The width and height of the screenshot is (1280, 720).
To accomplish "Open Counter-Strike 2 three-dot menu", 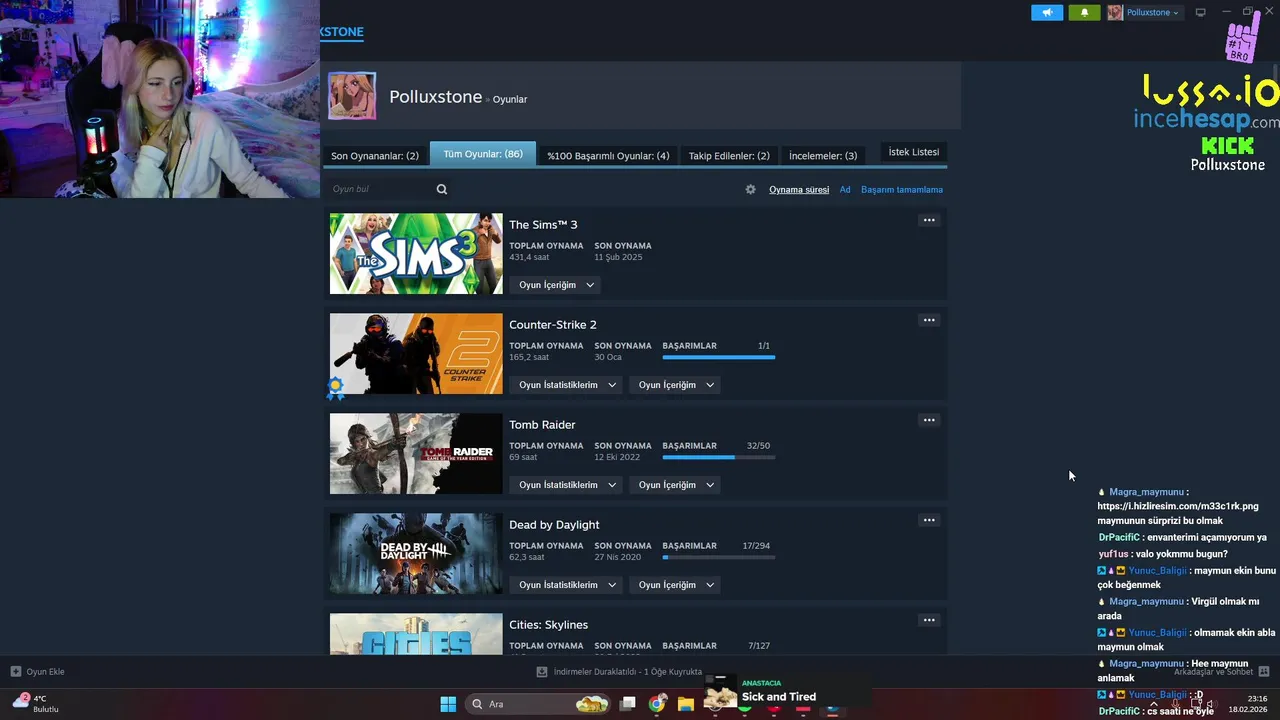I will (929, 320).
